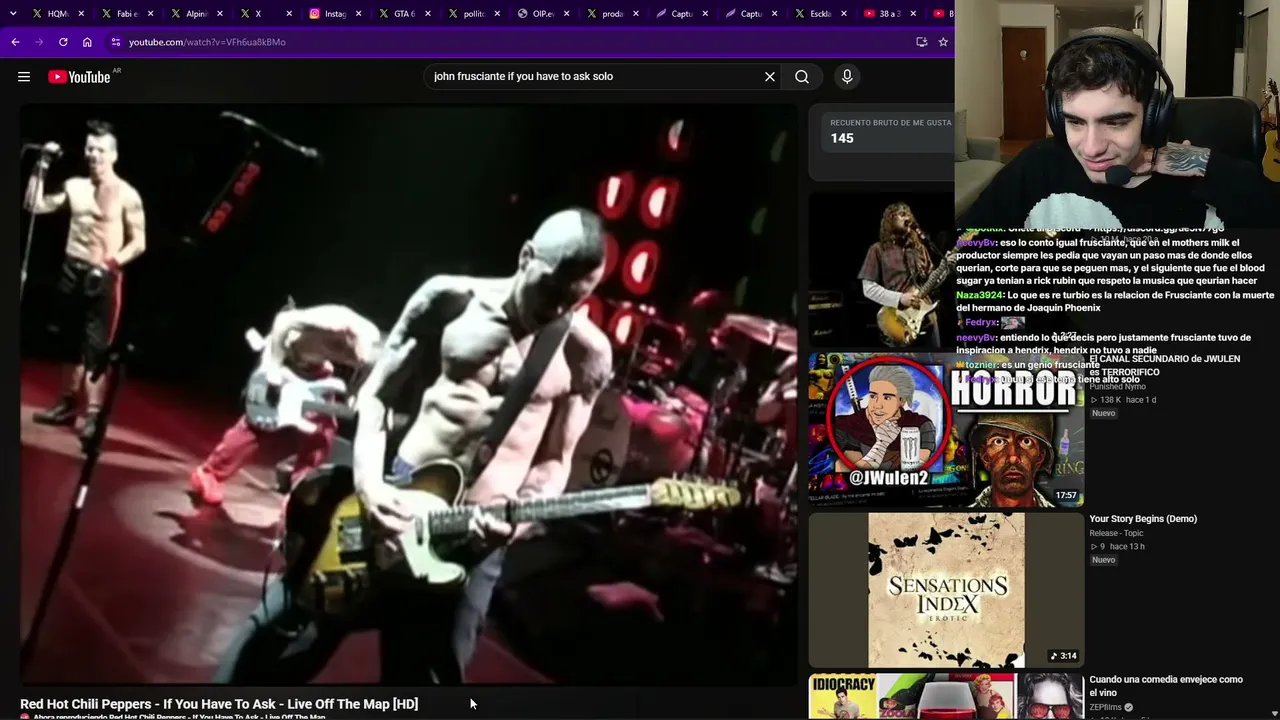Switch to the Esckla tab
1280x720 pixels.
(820, 14)
